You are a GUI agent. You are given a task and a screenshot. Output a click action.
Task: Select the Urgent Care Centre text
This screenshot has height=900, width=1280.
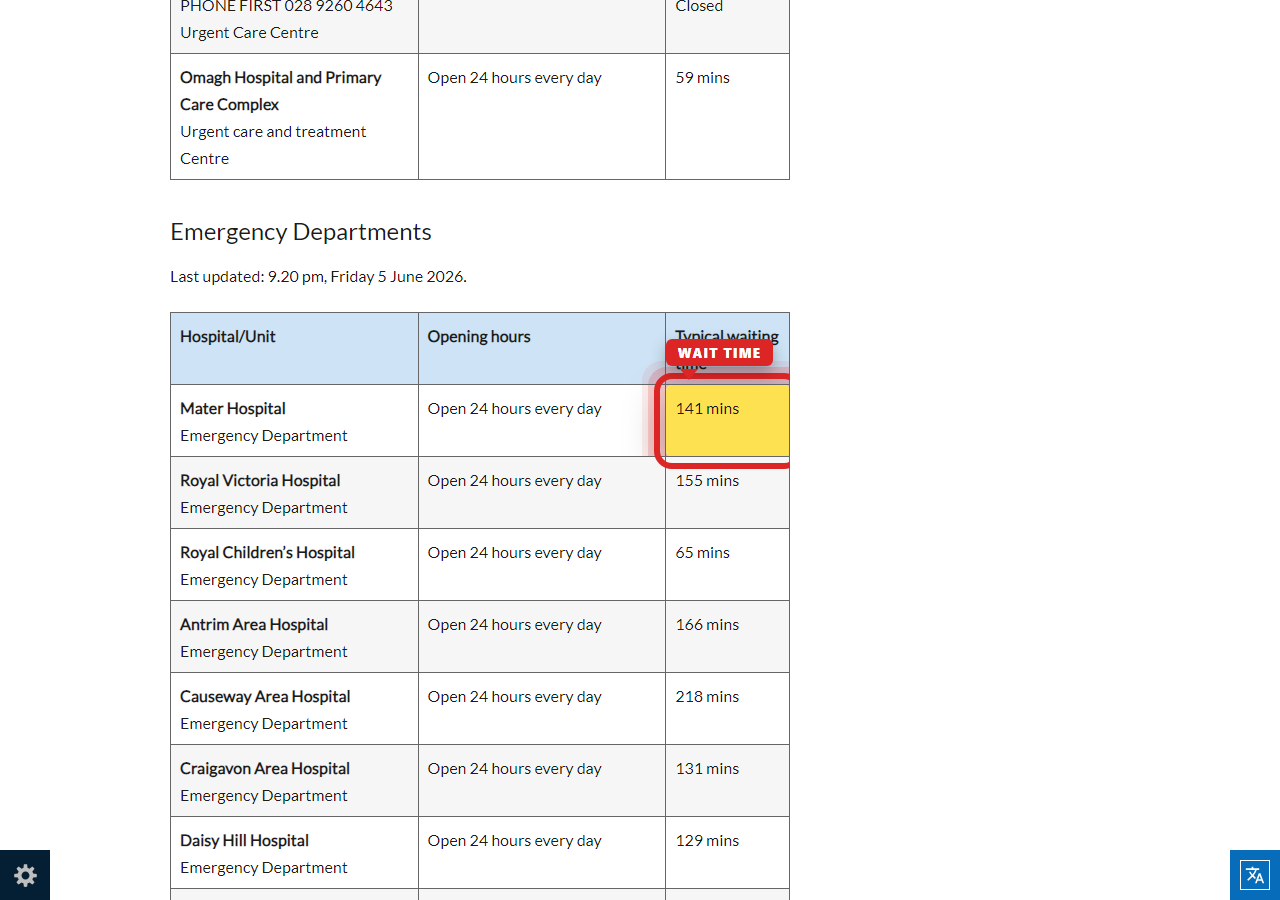pos(249,32)
